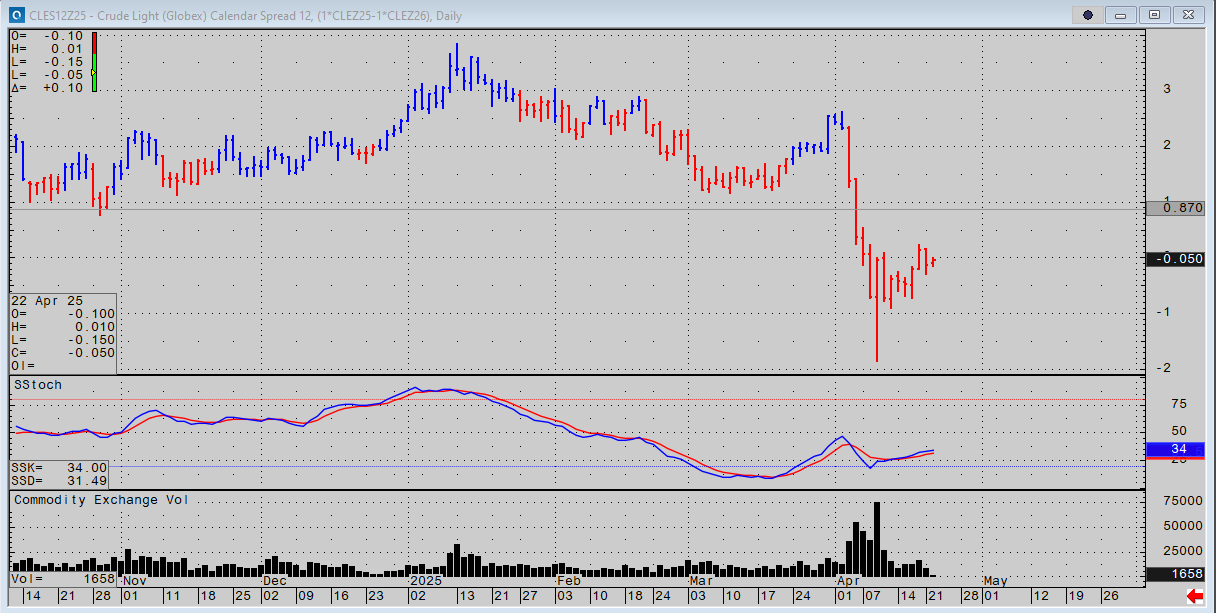Click the Dec month label on time axis

(274, 580)
